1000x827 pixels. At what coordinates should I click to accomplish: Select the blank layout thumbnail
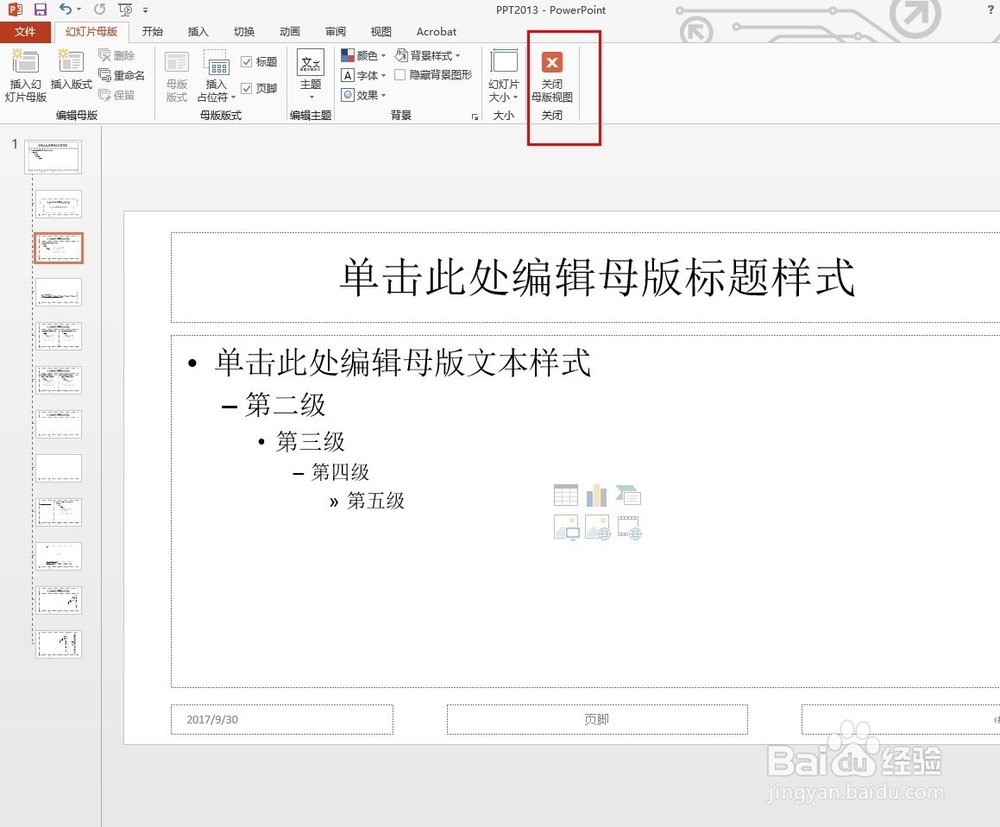59,468
